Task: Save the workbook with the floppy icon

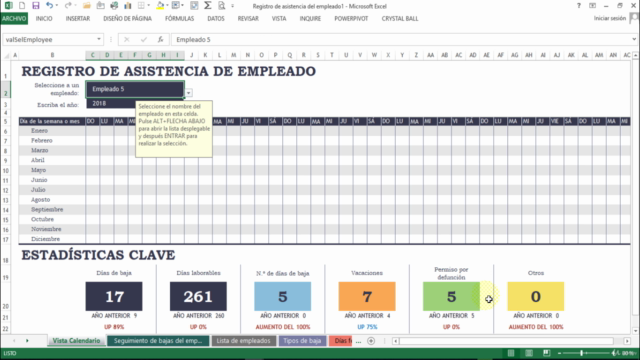Action: click(36, 6)
